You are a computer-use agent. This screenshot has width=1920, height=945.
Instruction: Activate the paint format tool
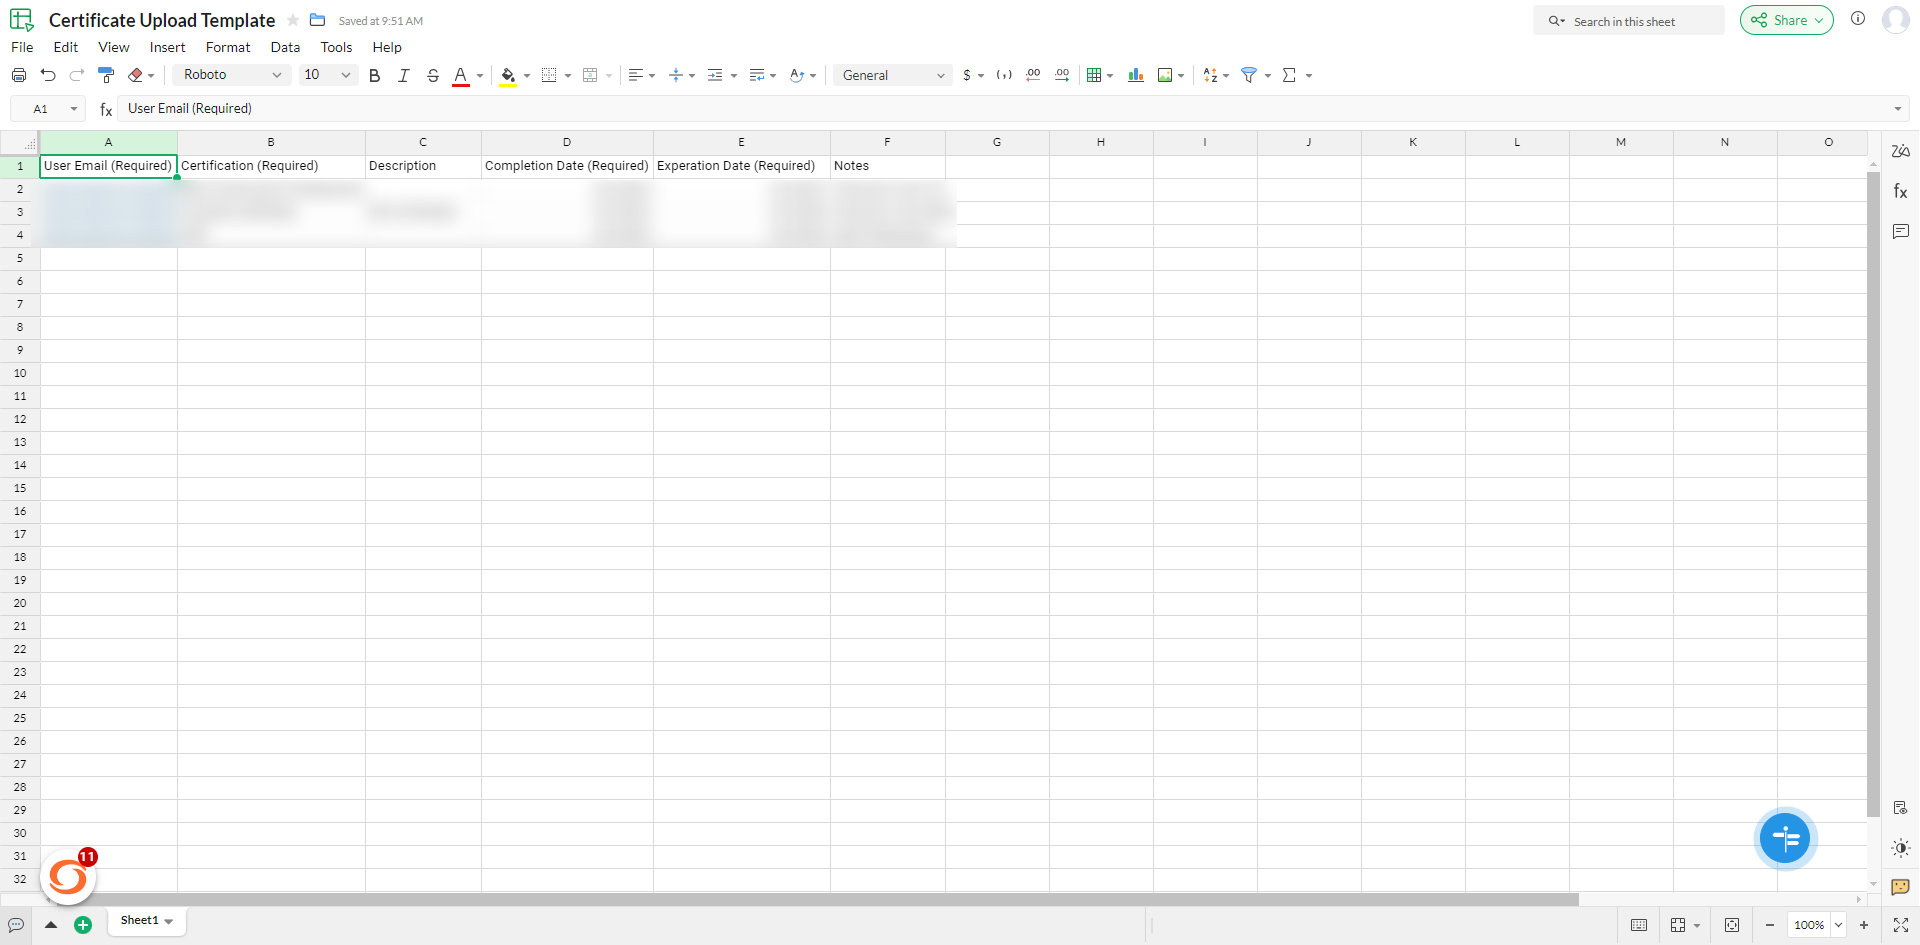click(x=106, y=75)
